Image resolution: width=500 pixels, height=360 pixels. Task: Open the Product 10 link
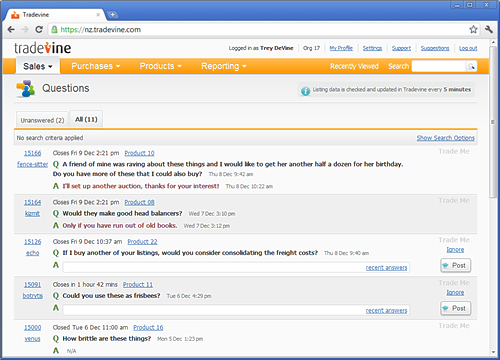point(139,153)
